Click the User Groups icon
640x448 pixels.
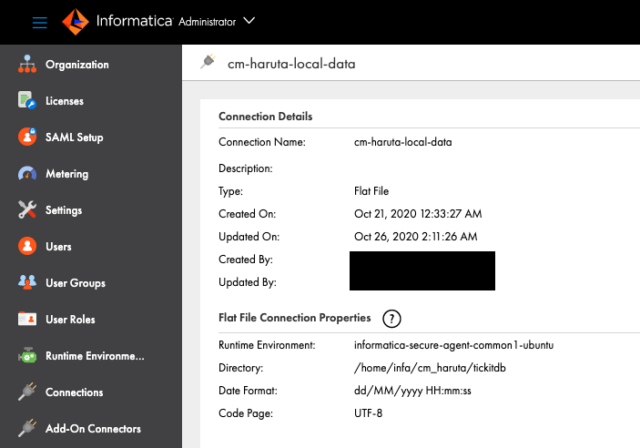click(x=27, y=283)
